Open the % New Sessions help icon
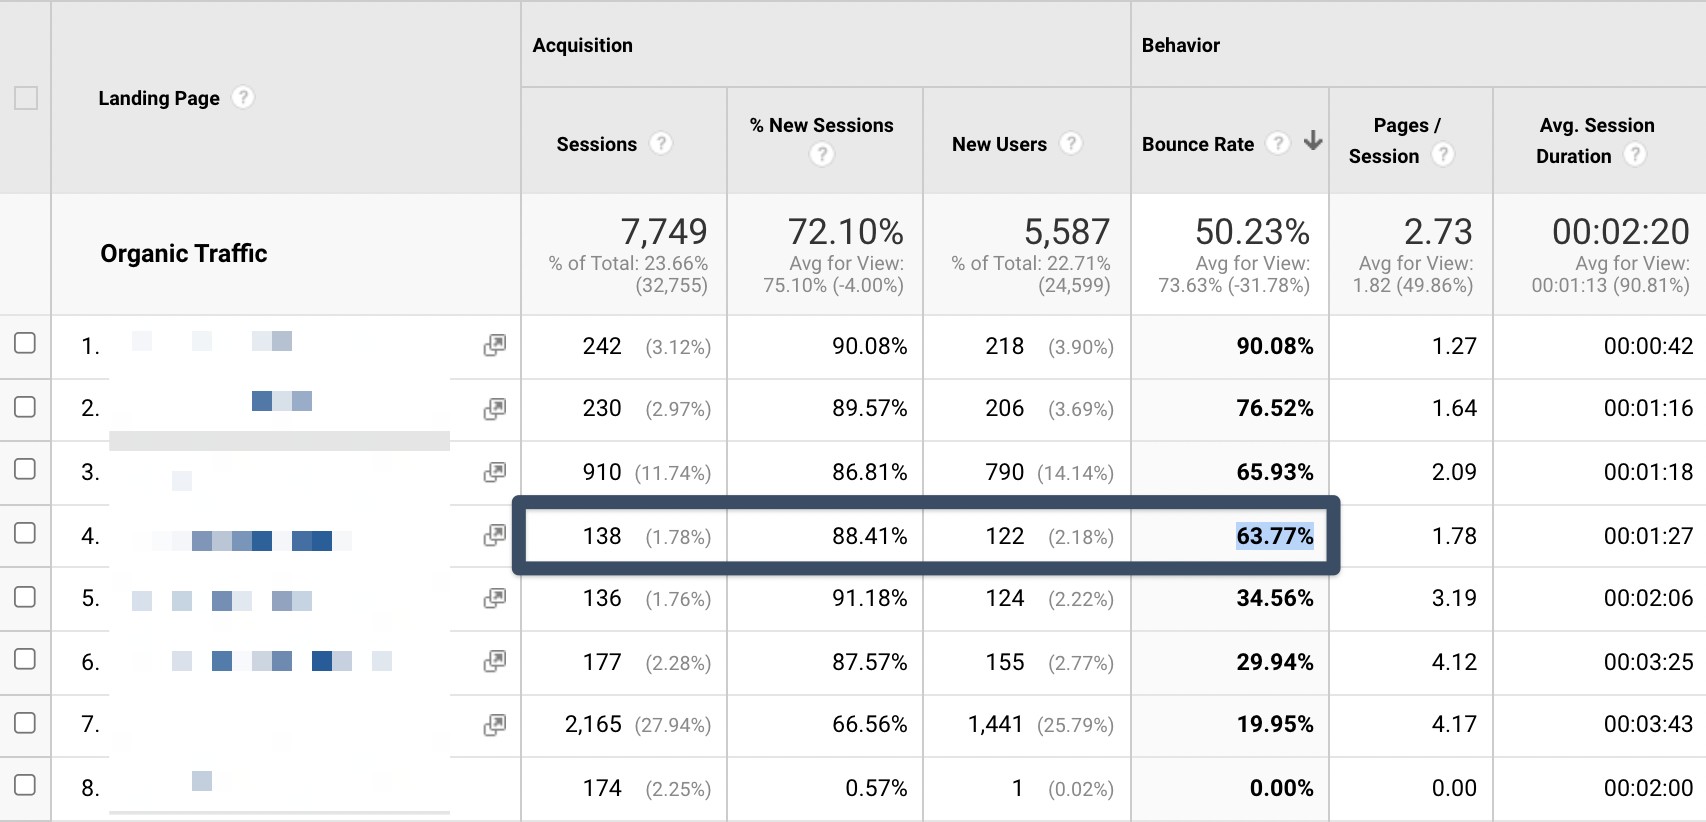 click(x=822, y=154)
